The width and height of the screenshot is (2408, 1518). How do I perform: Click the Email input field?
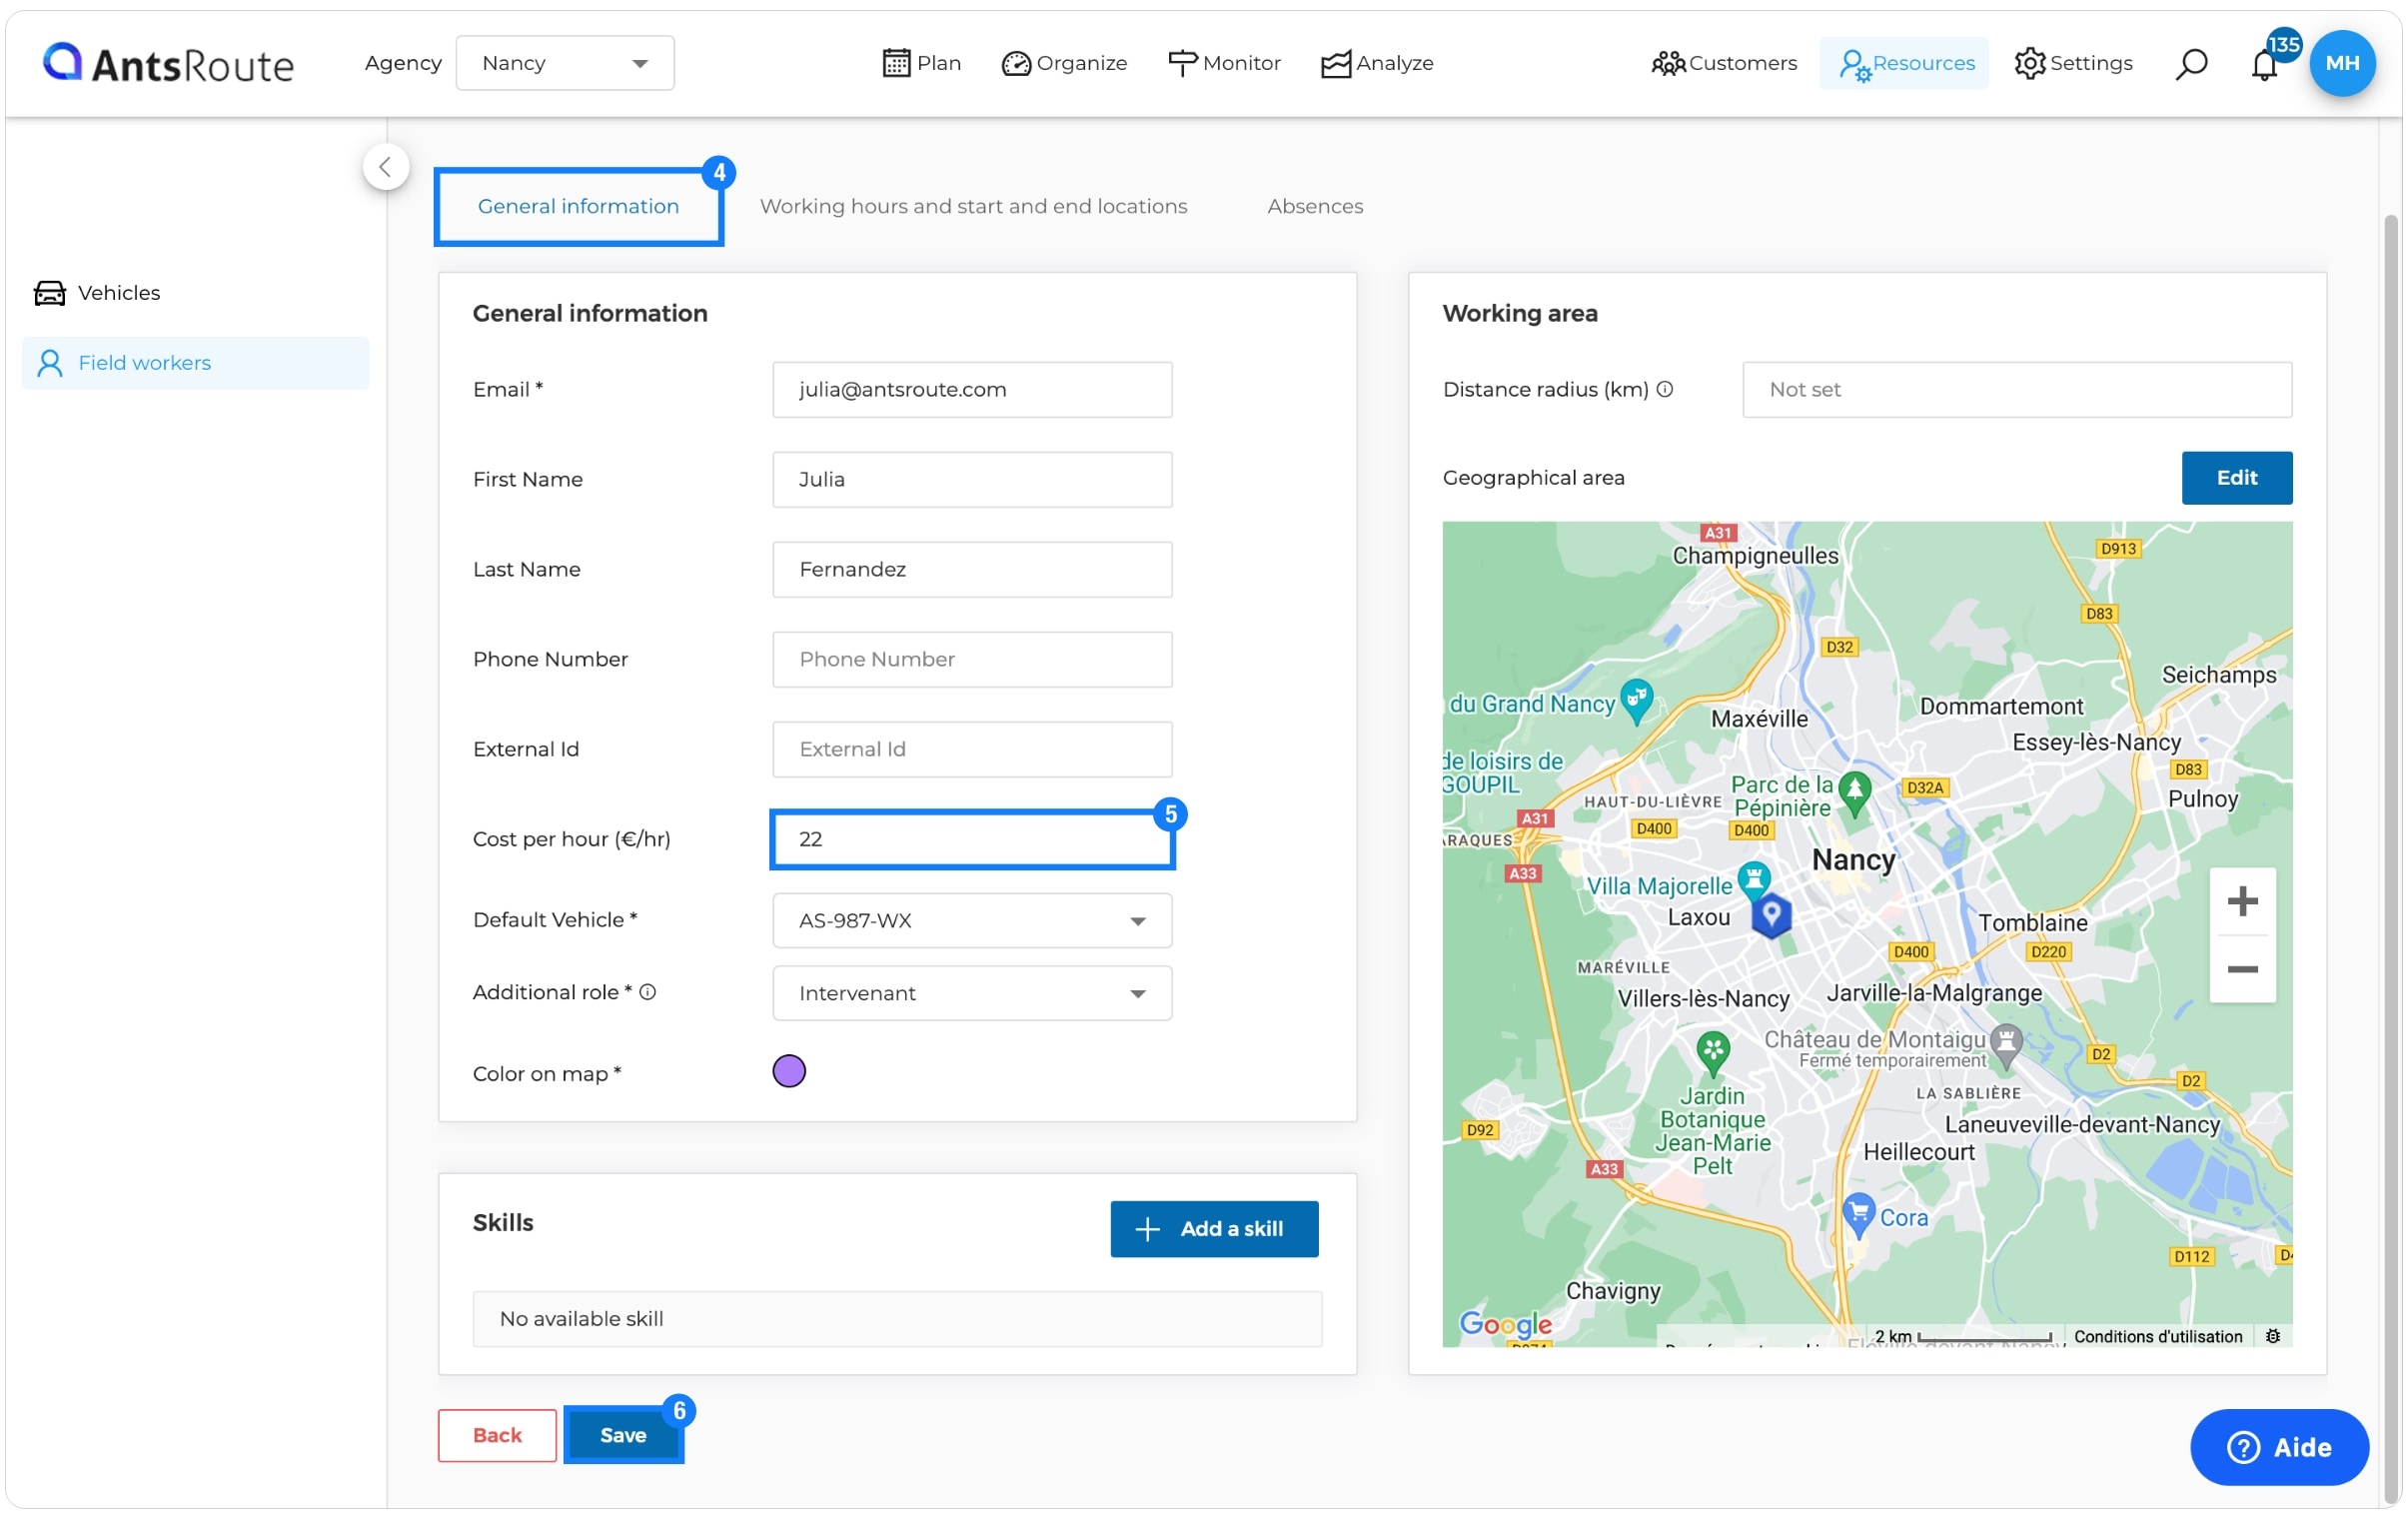[x=972, y=390]
